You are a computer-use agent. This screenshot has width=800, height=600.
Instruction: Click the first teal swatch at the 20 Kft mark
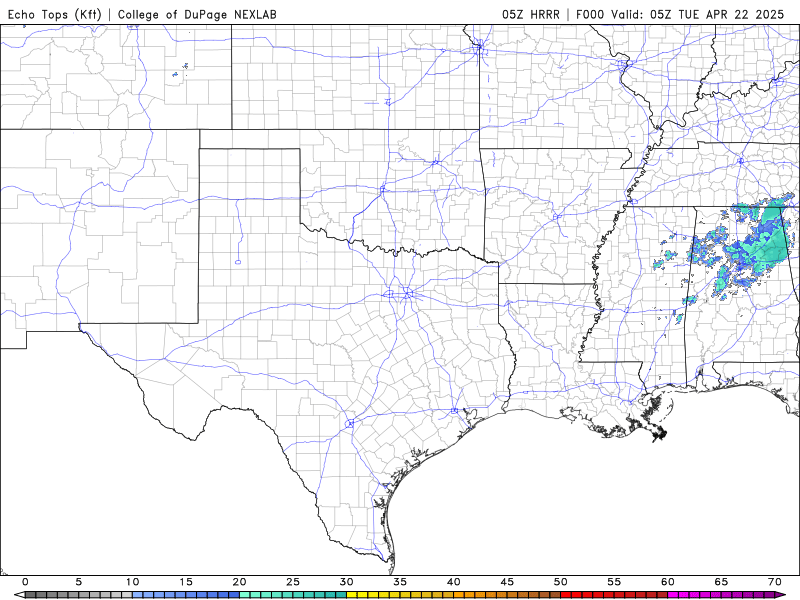245,595
